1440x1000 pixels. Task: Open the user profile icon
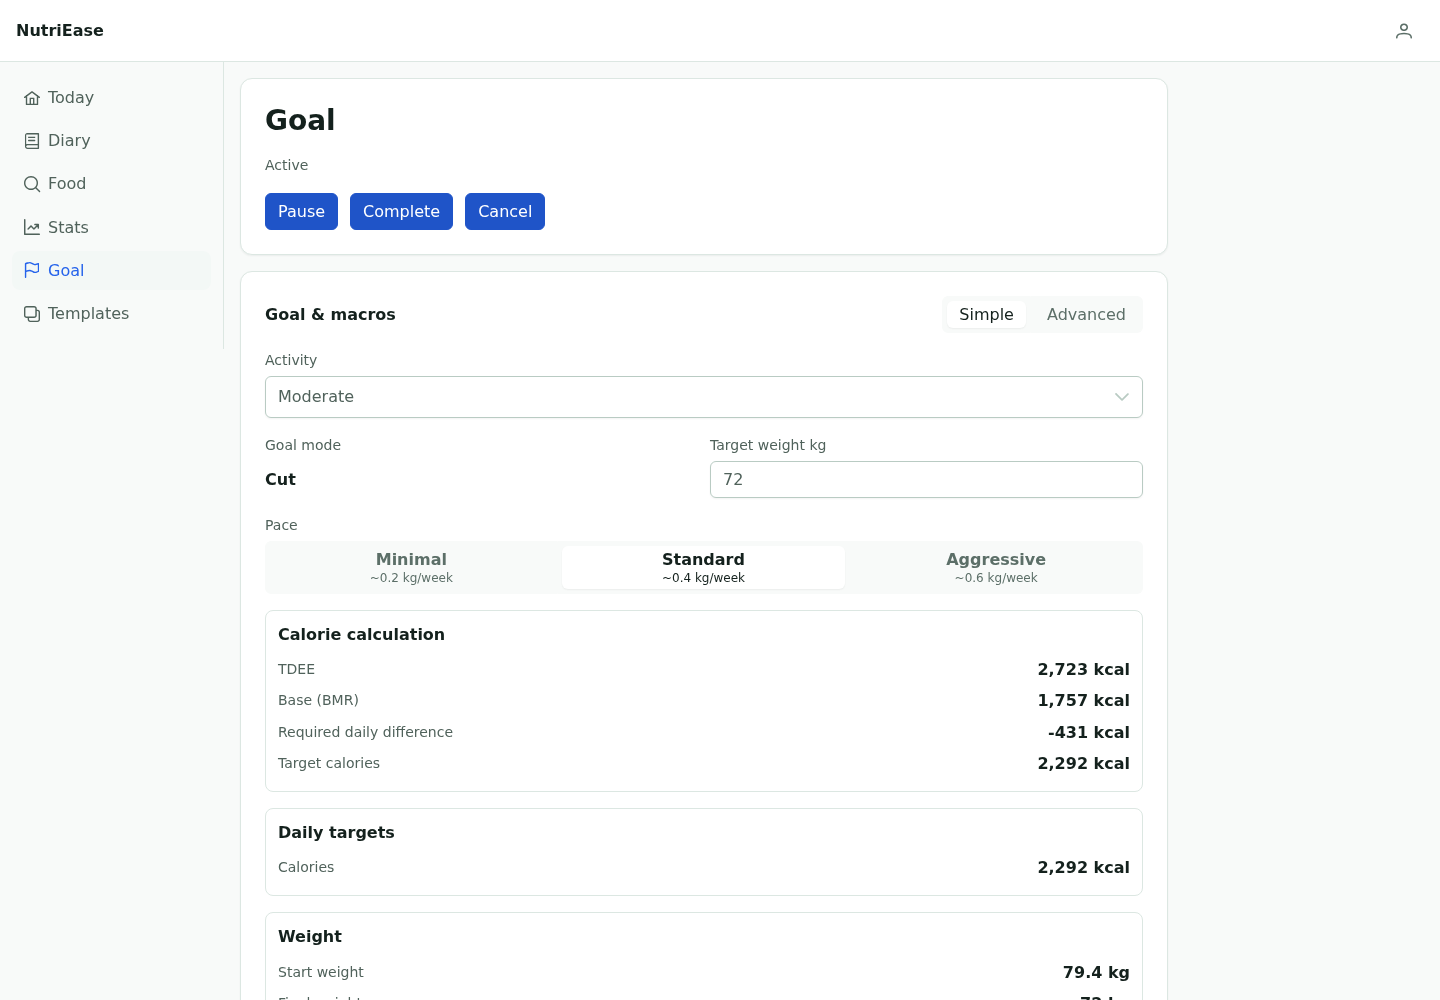(1404, 31)
